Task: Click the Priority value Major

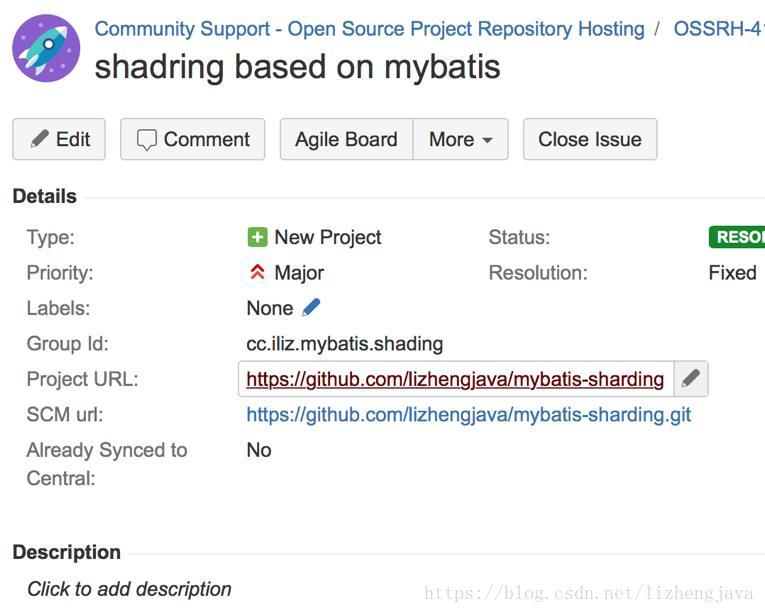Action: [x=299, y=273]
